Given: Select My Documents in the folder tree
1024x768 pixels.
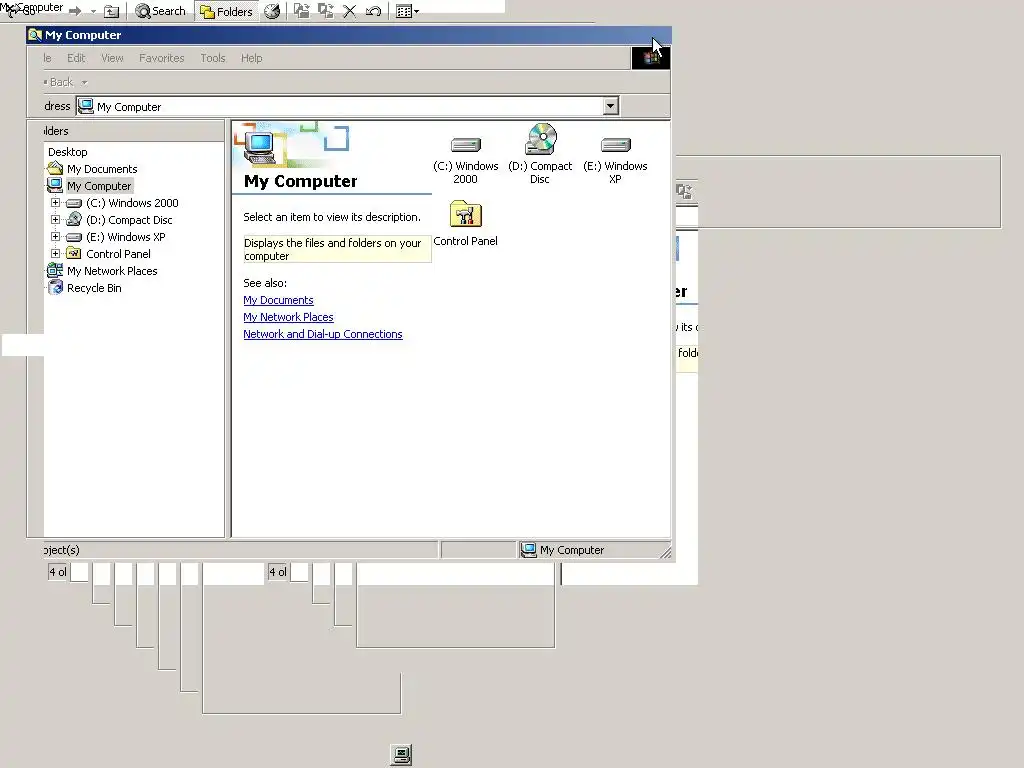Looking at the screenshot, I should [x=102, y=168].
